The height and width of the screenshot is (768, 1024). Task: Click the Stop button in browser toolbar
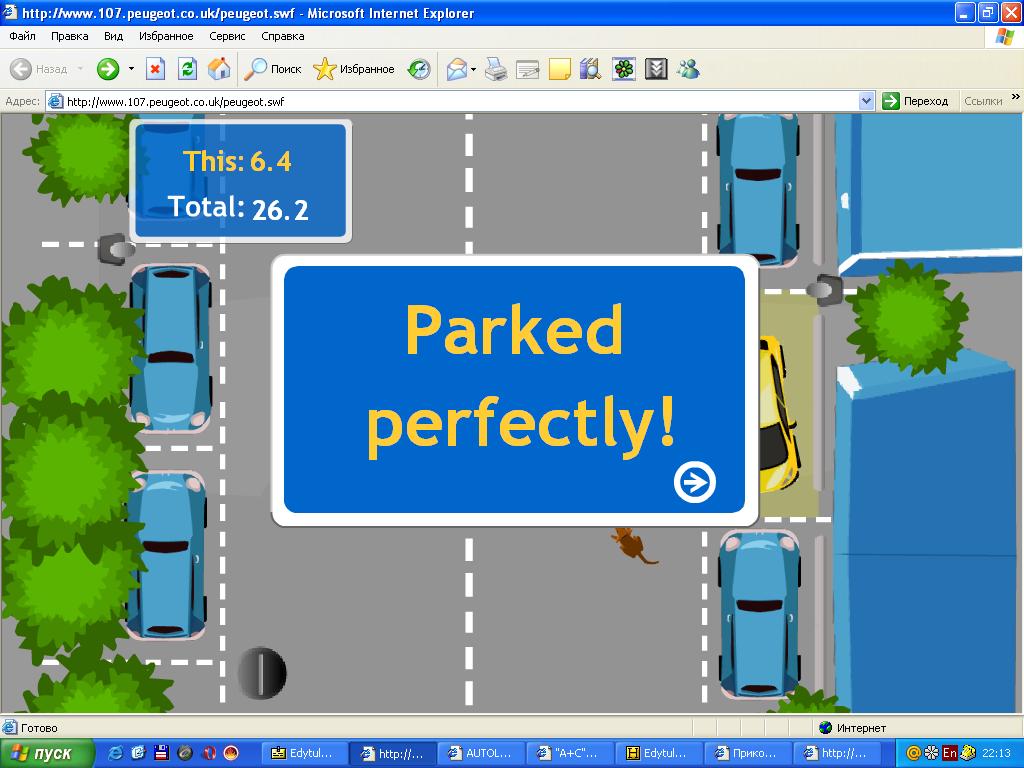[155, 69]
